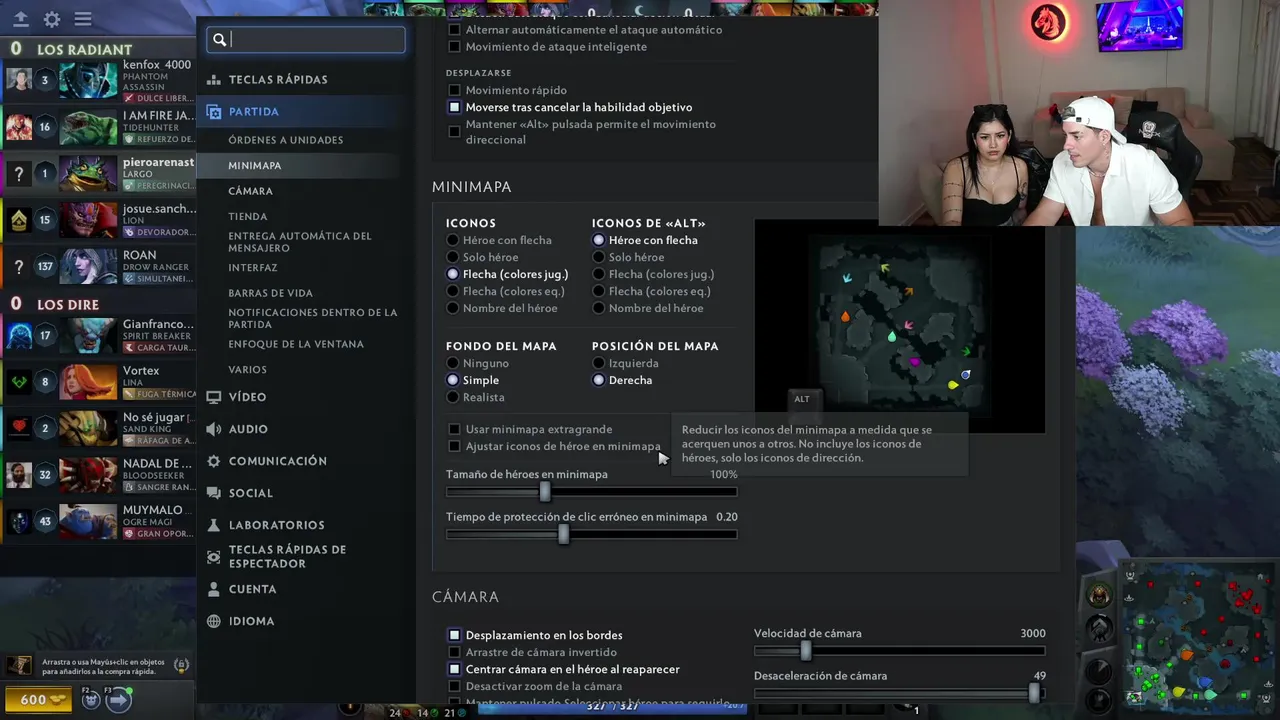Viewport: 1280px width, 720px height.
Task: Click the quick-buy lock icon
Action: point(181,664)
